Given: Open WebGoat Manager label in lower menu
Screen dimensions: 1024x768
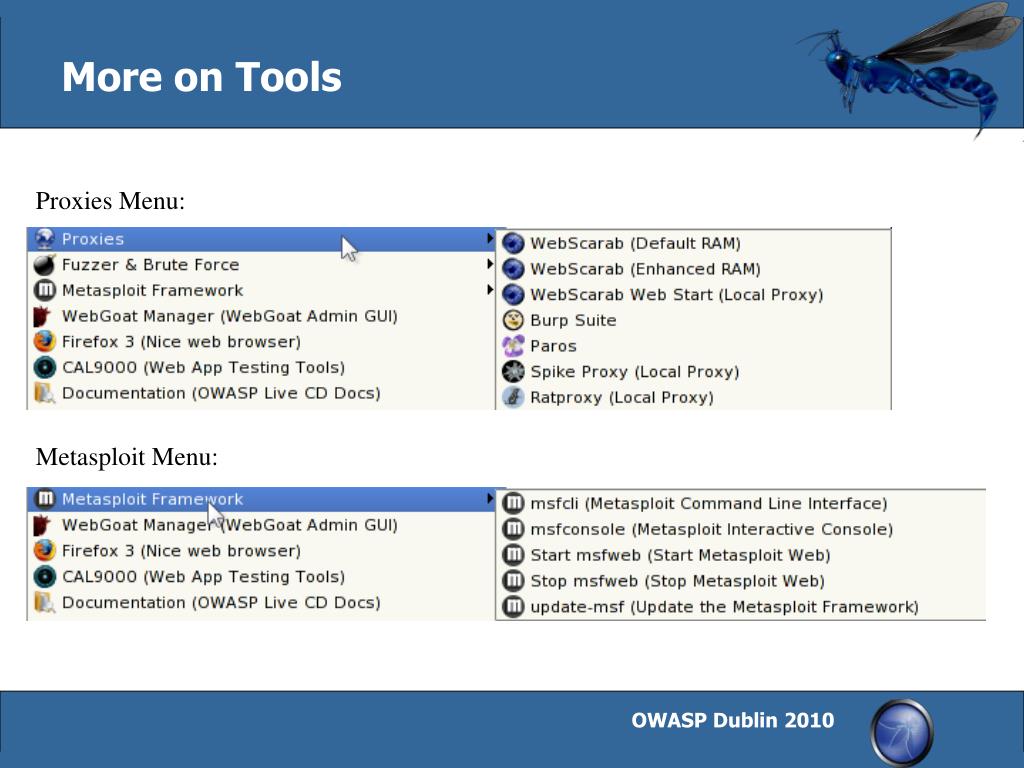Looking at the screenshot, I should coord(229,525).
